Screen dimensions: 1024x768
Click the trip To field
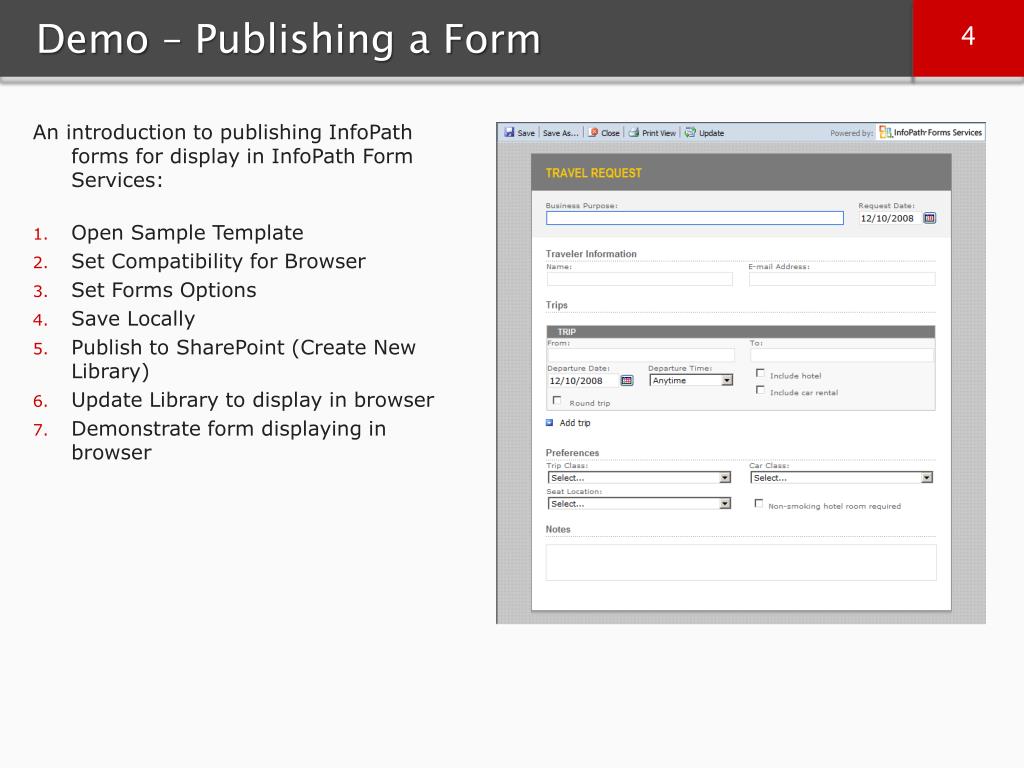(x=842, y=355)
